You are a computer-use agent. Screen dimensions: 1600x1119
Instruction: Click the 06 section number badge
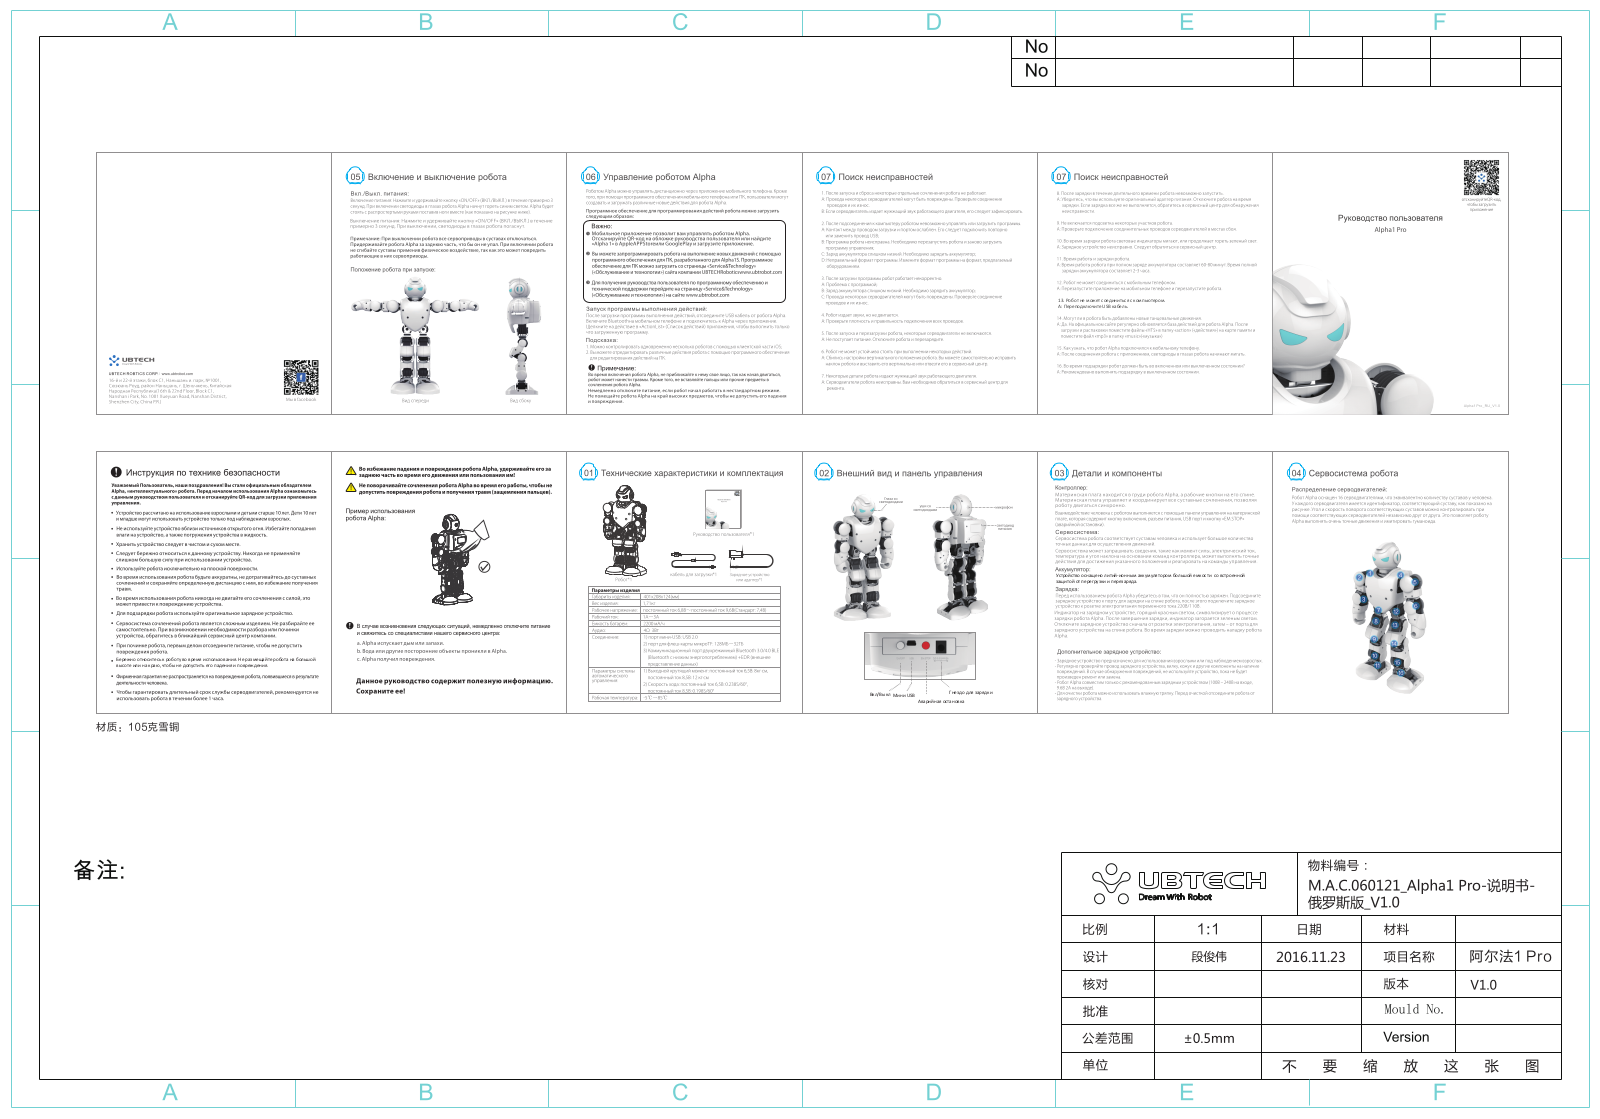tap(590, 177)
